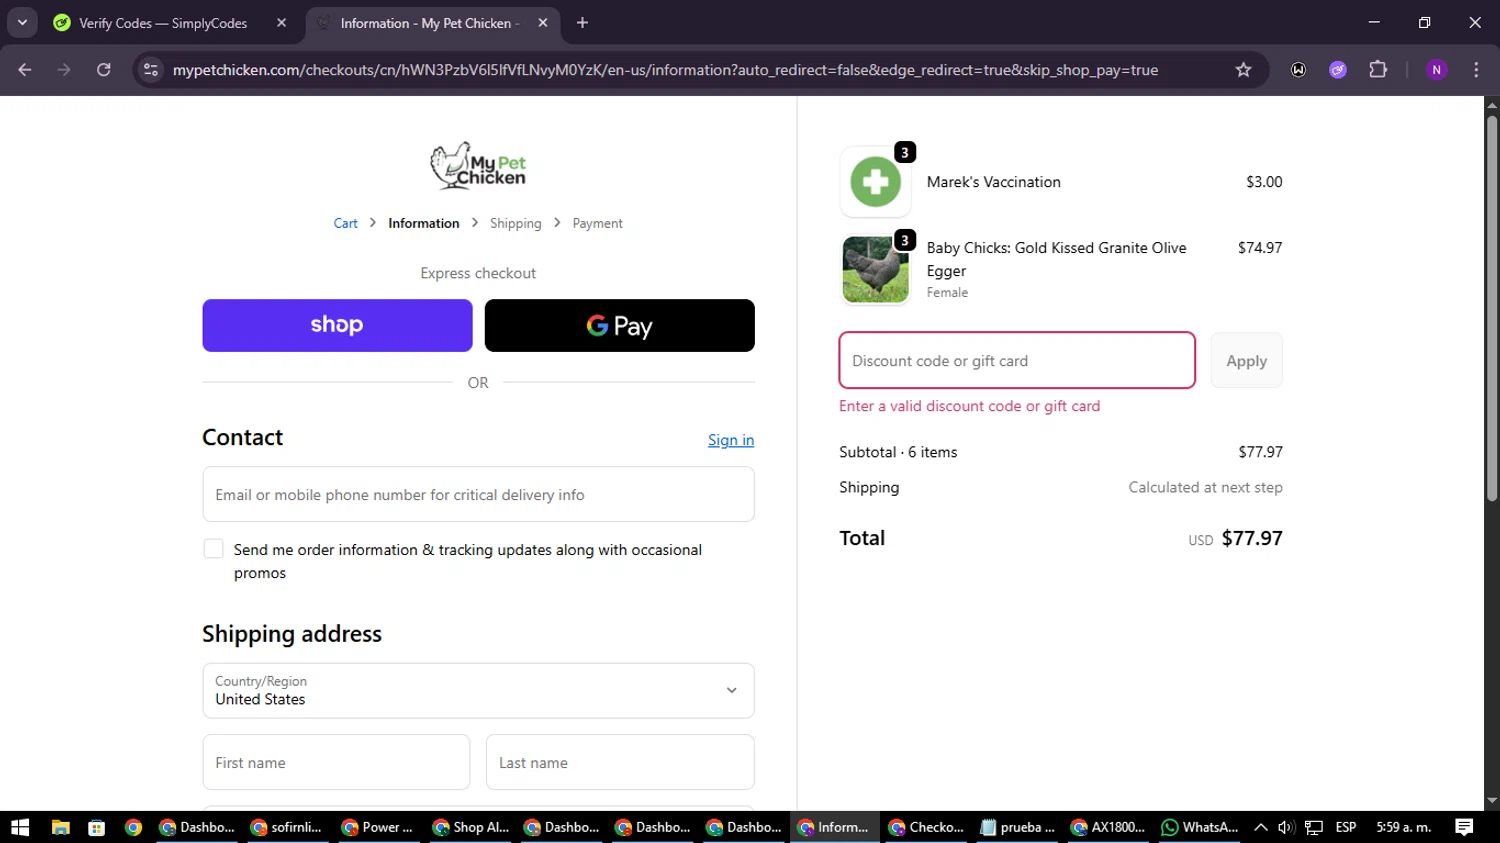Click the Payment breadcrumb step
Image resolution: width=1500 pixels, height=843 pixels.
(597, 223)
